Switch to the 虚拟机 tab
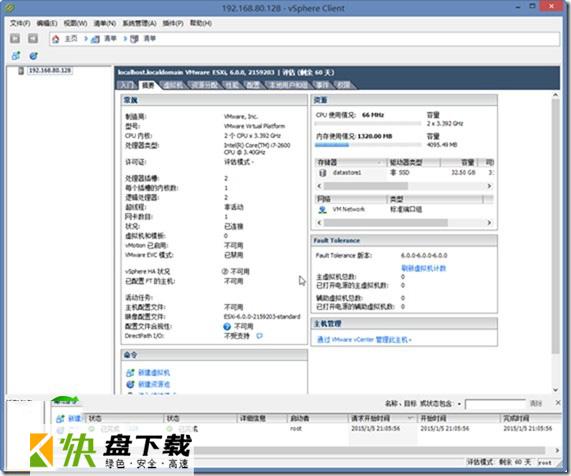 [173, 85]
